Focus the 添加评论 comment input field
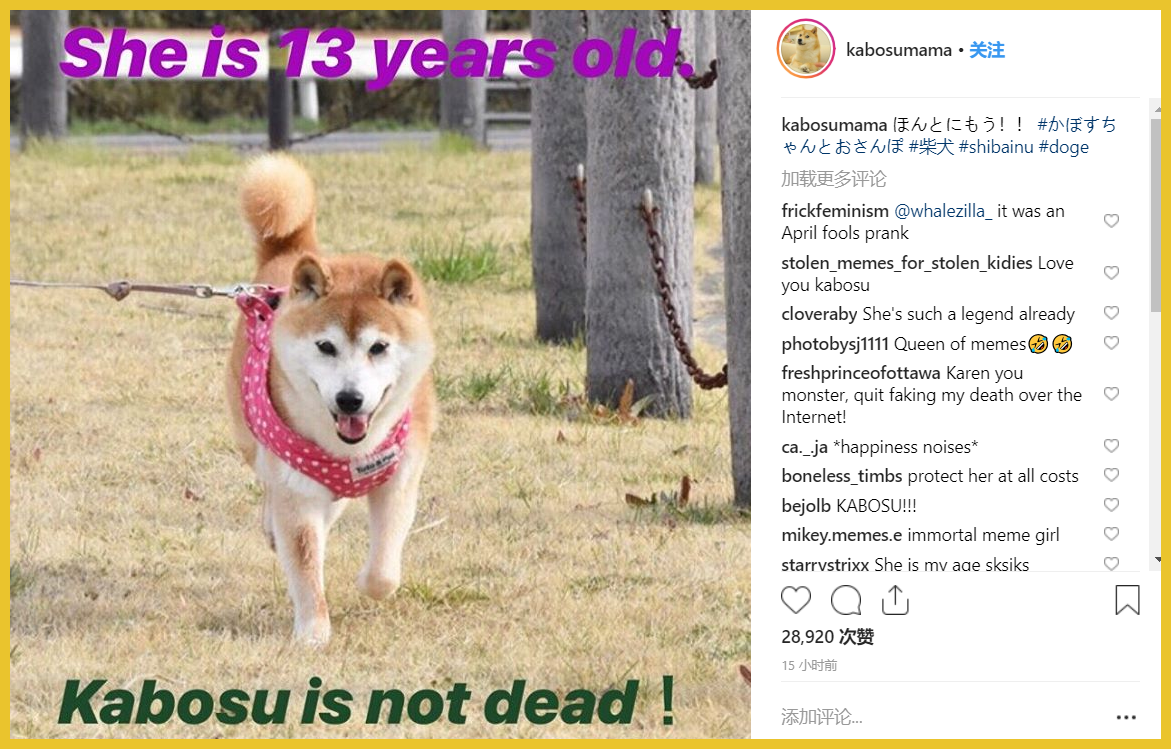The image size is (1171, 749). (941, 718)
